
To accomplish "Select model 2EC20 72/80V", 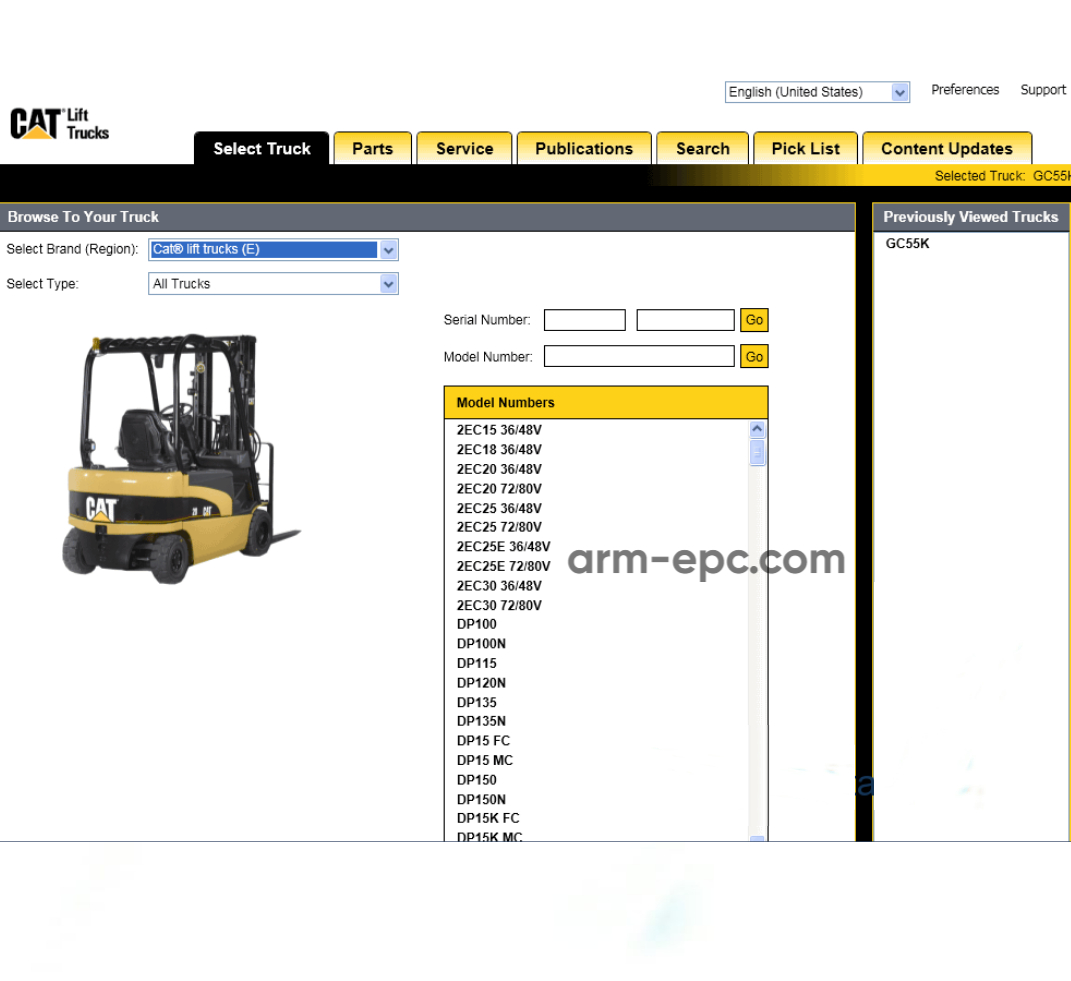I will point(499,488).
